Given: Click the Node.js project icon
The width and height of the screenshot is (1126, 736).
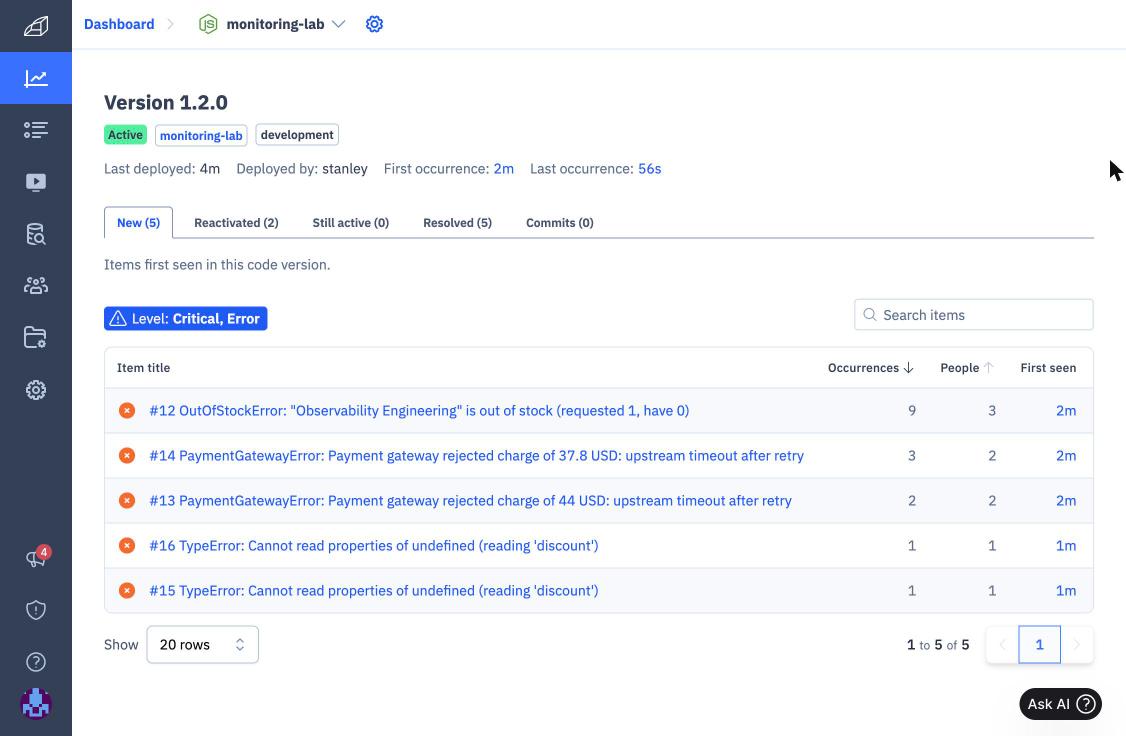Looking at the screenshot, I should 208,24.
